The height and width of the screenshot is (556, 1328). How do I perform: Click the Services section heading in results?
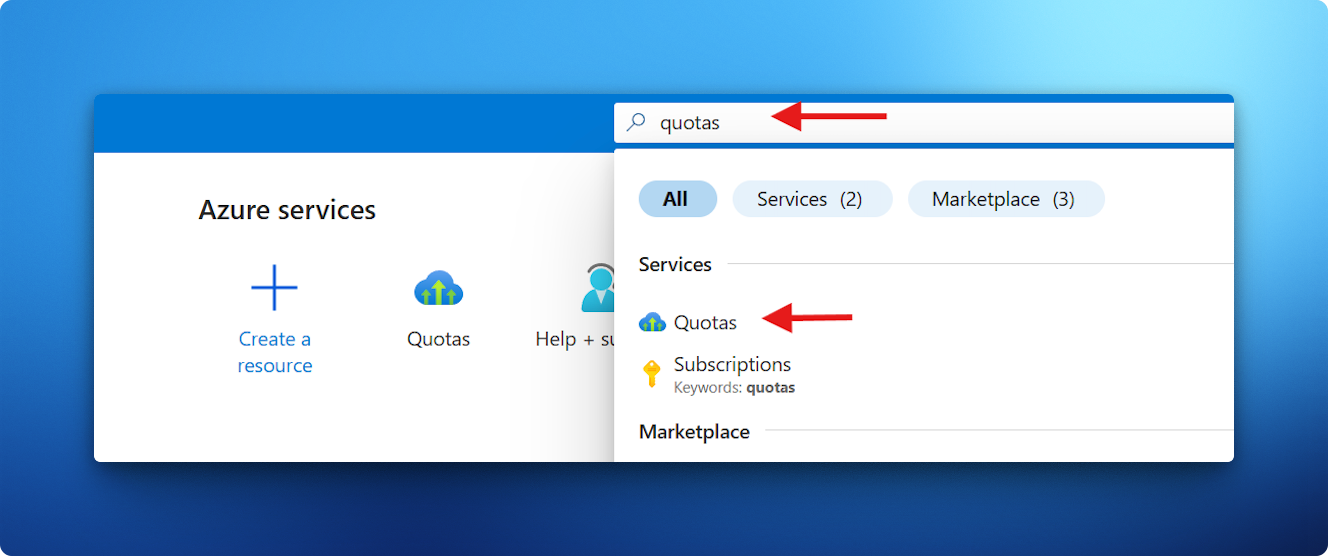click(675, 265)
